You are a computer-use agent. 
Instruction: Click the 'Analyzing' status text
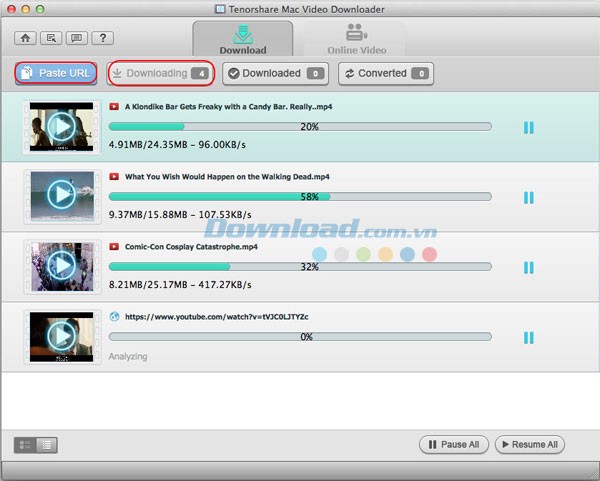(128, 357)
